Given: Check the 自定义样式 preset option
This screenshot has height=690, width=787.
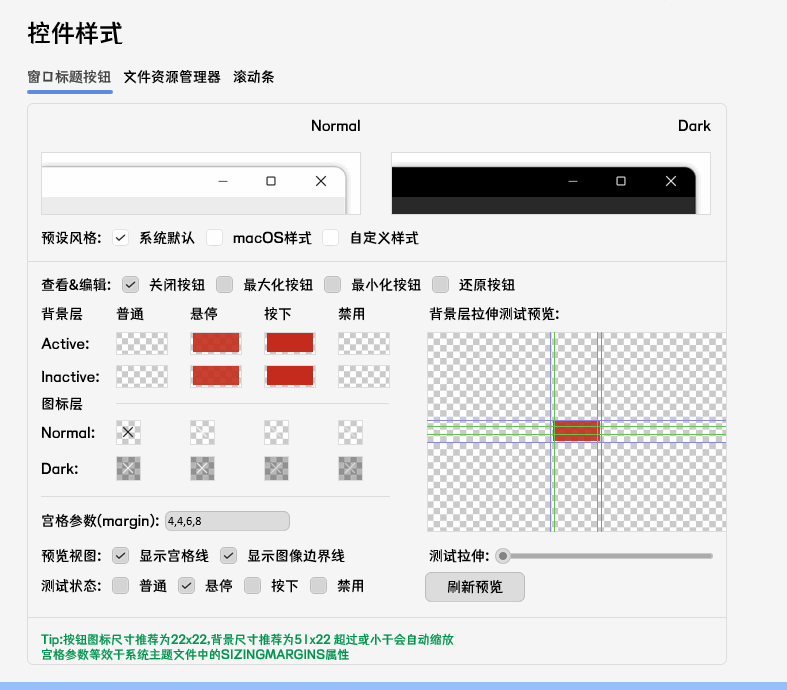Looking at the screenshot, I should pos(330,238).
